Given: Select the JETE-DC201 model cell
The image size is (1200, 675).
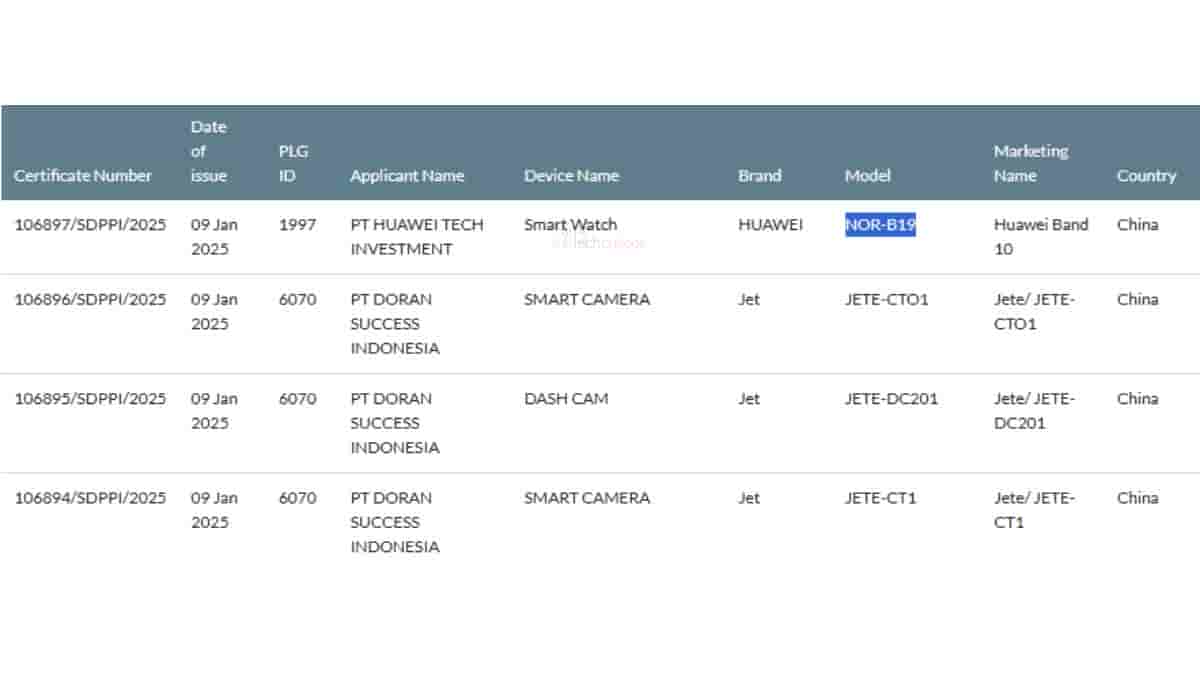Looking at the screenshot, I should tap(891, 399).
